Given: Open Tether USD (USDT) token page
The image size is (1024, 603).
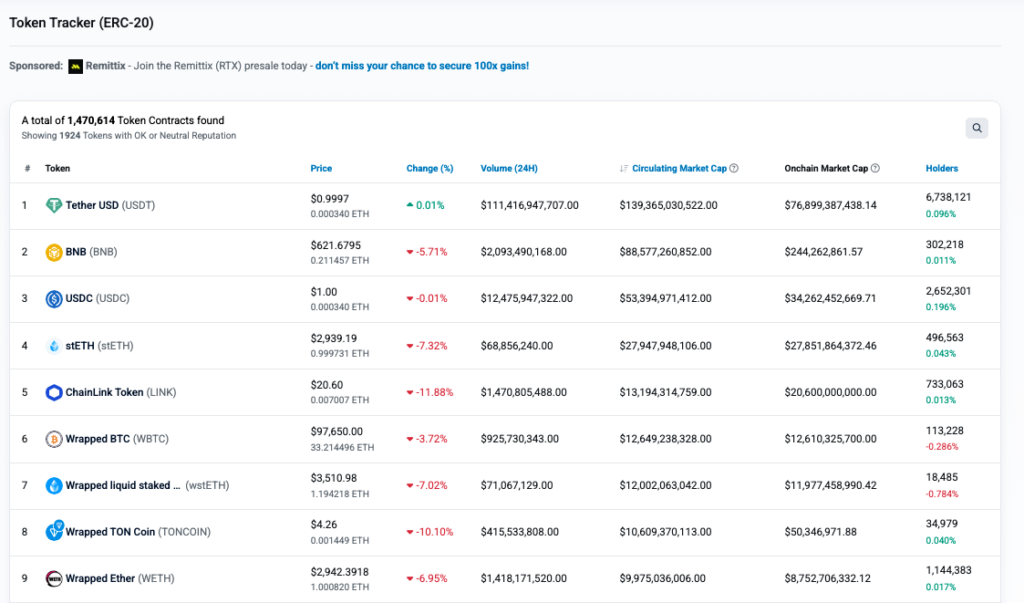Looking at the screenshot, I should pos(110,205).
